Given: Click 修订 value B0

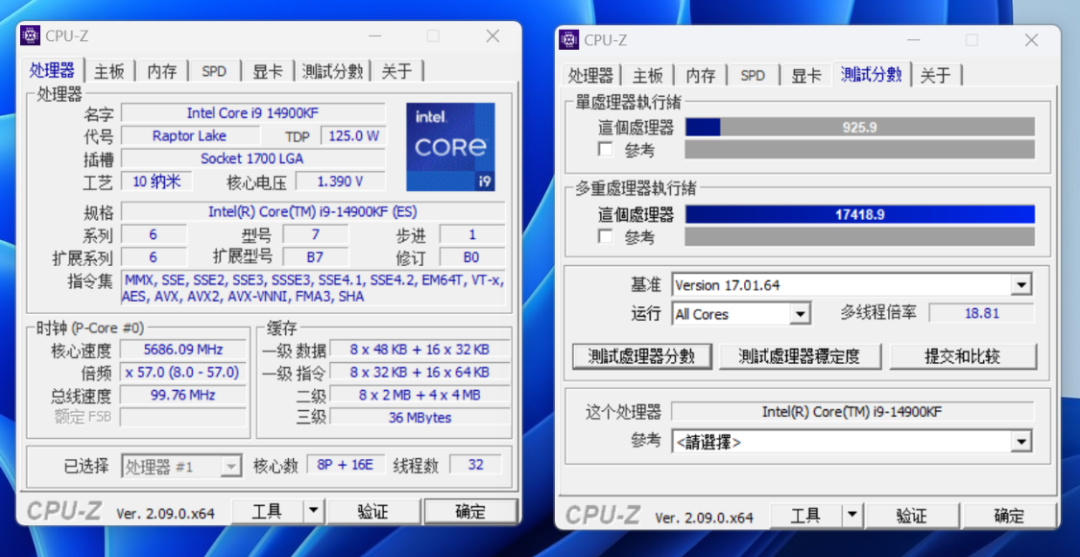Looking at the screenshot, I should click(x=472, y=257).
